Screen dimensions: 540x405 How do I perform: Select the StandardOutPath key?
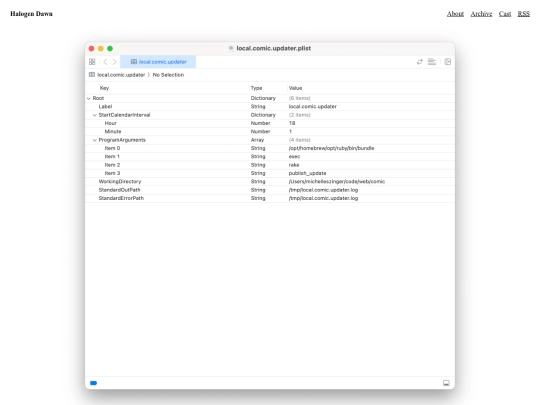pyautogui.click(x=120, y=190)
